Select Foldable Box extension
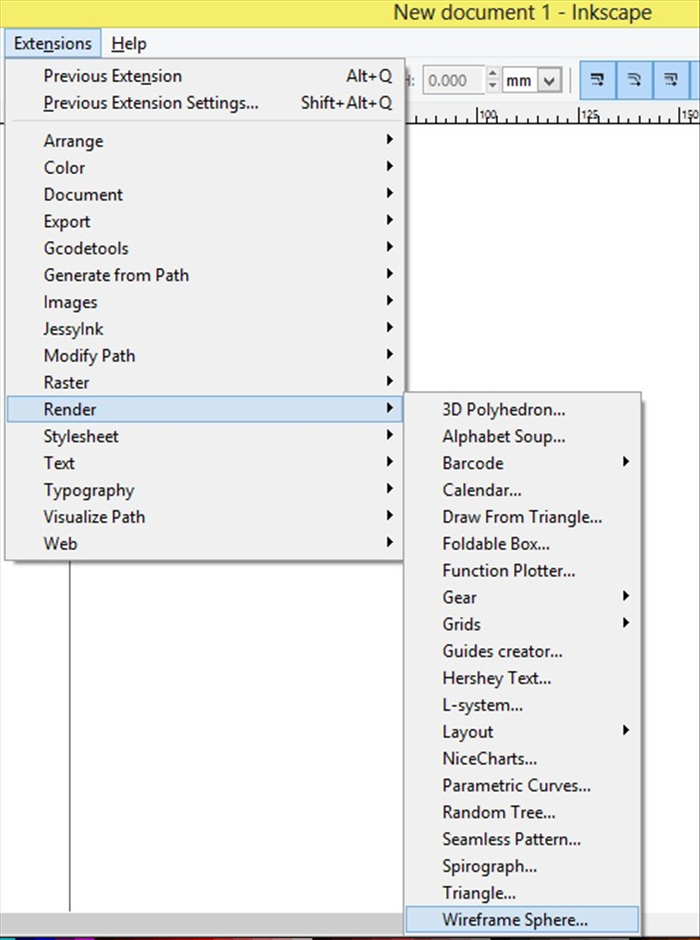Screen dimensions: 700x940 (x=522, y=544)
